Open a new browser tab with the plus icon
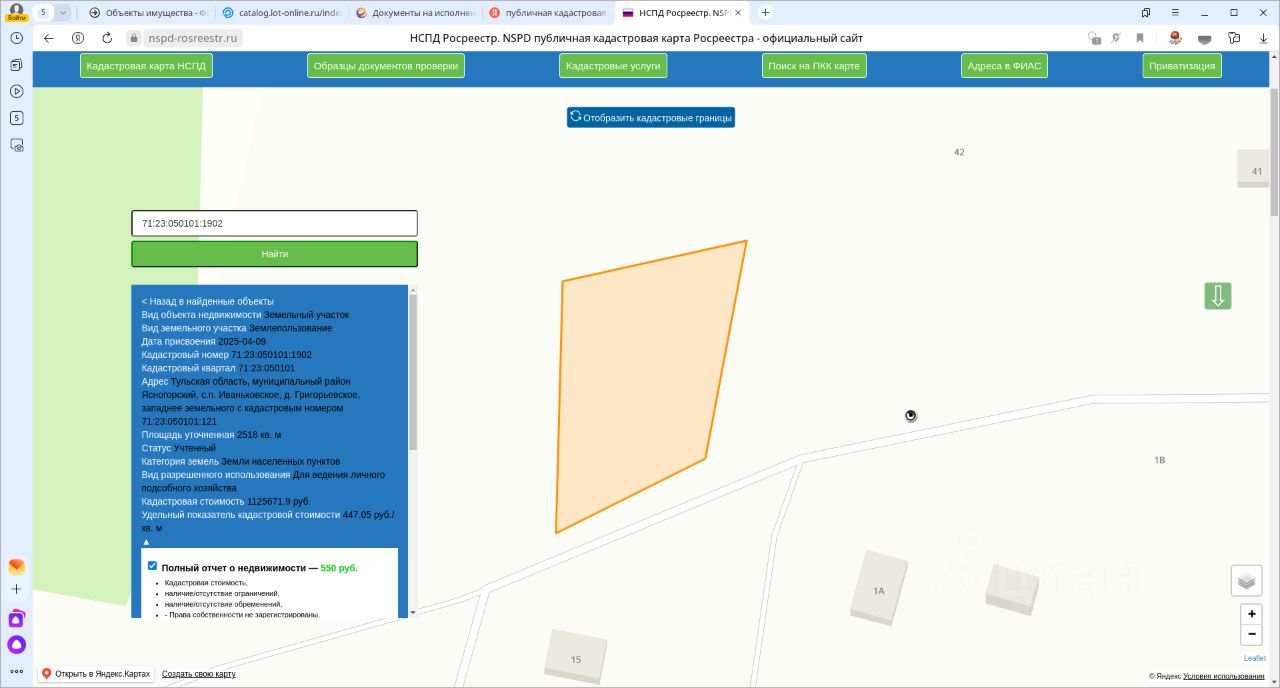 pyautogui.click(x=765, y=12)
